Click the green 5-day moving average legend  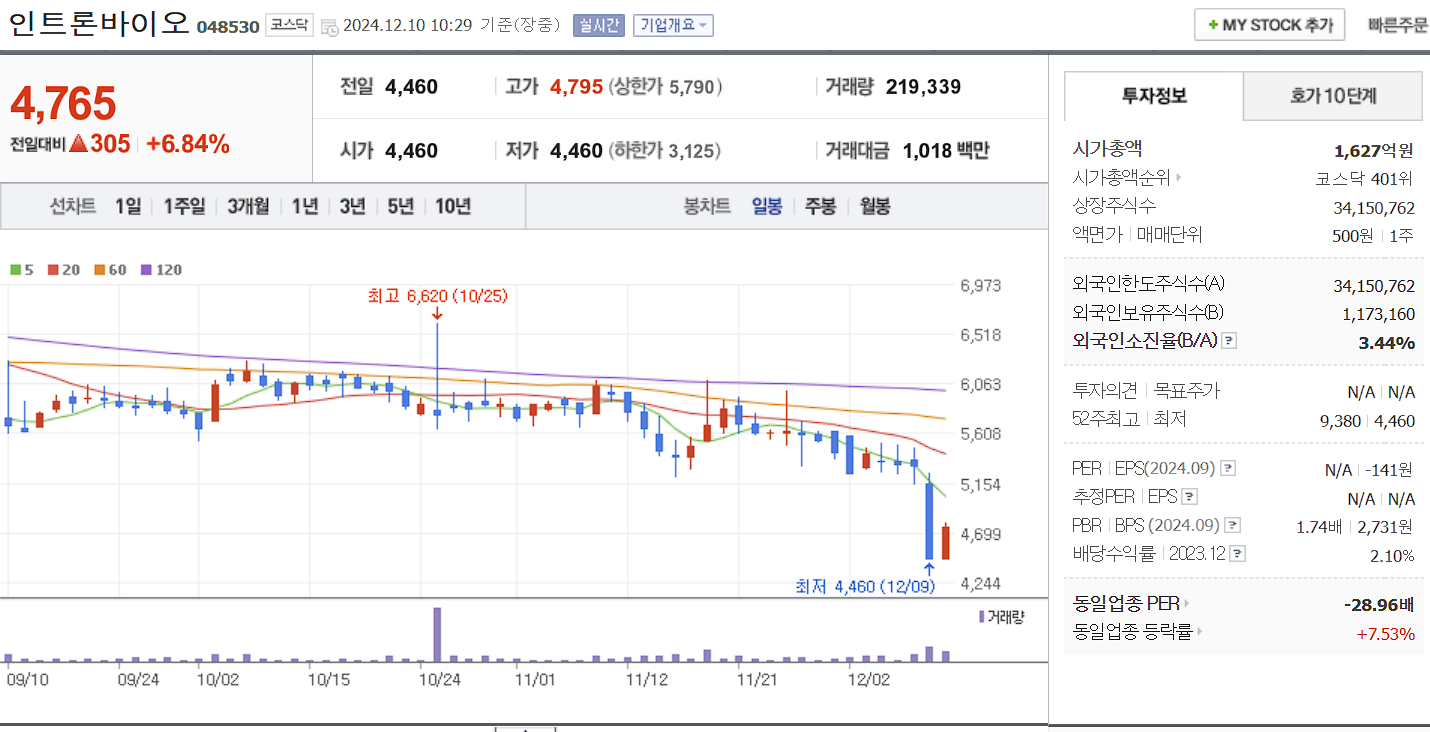click(22, 270)
